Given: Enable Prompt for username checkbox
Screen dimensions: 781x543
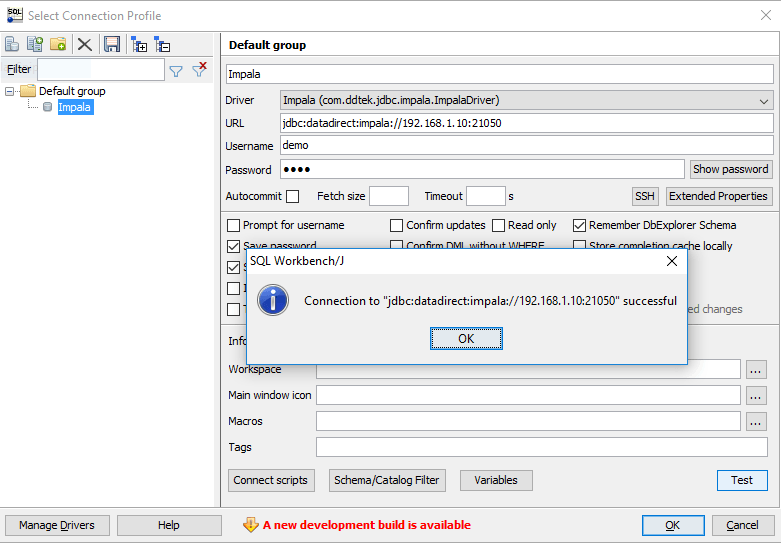Looking at the screenshot, I should click(x=233, y=226).
